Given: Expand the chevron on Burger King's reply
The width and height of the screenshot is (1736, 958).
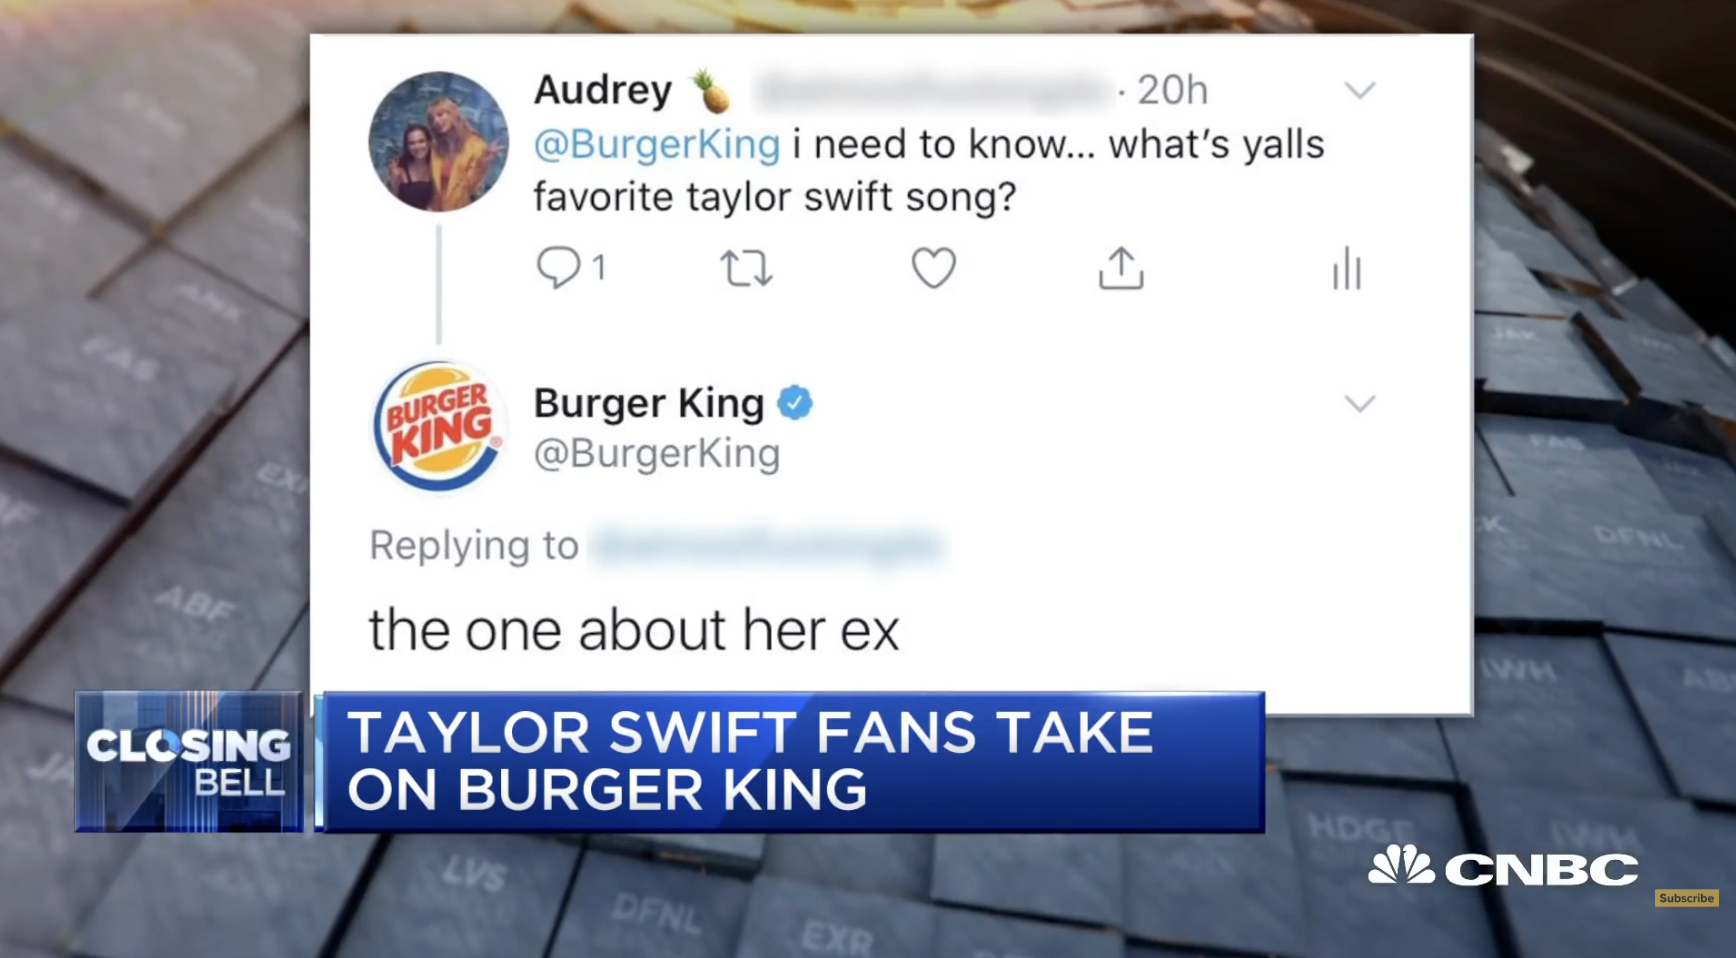Looking at the screenshot, I should [1360, 404].
